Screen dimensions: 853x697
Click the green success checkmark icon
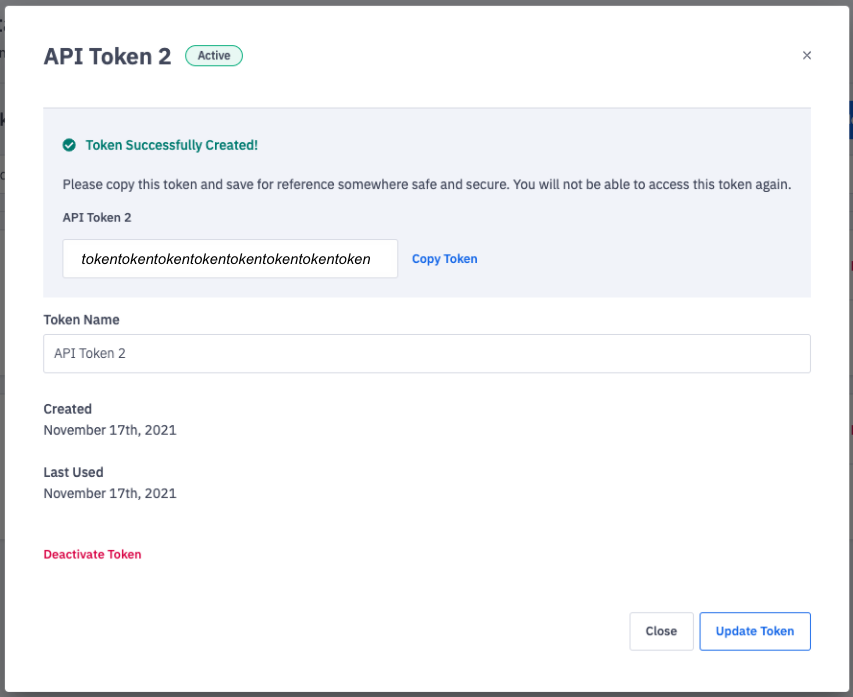click(69, 145)
